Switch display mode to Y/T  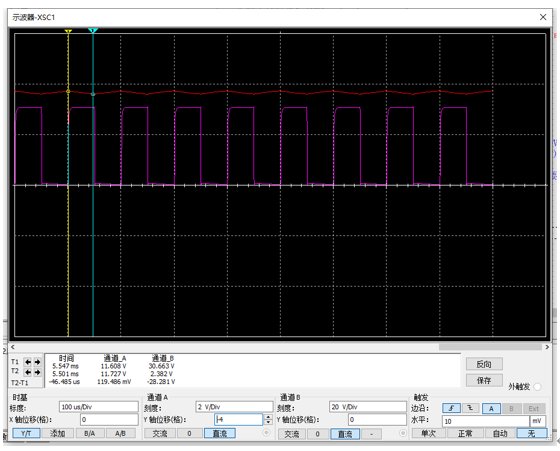[26, 433]
